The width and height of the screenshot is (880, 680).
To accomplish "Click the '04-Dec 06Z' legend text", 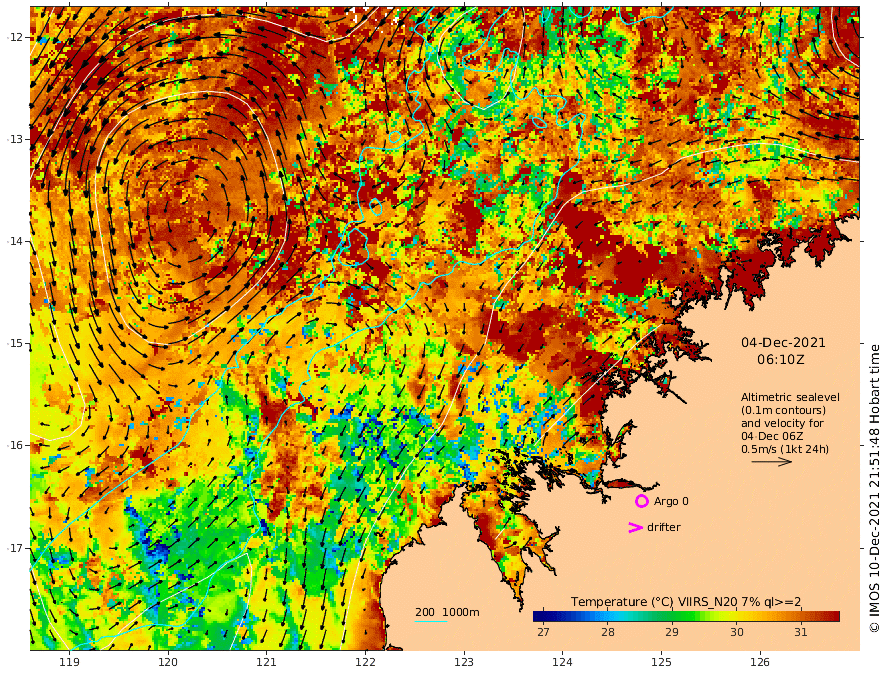I will point(772,436).
